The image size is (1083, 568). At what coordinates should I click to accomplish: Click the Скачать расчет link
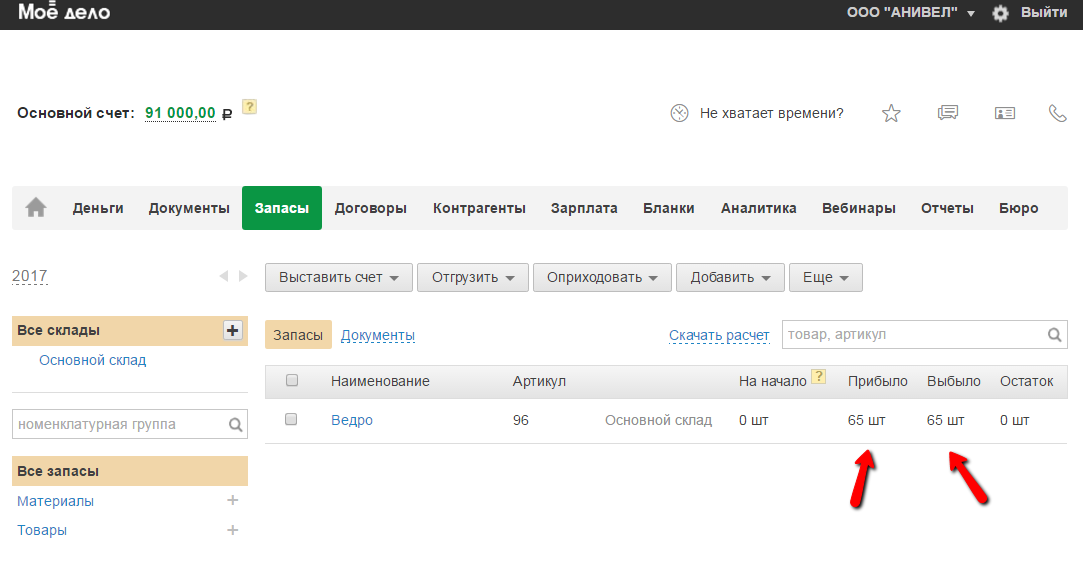[719, 336]
